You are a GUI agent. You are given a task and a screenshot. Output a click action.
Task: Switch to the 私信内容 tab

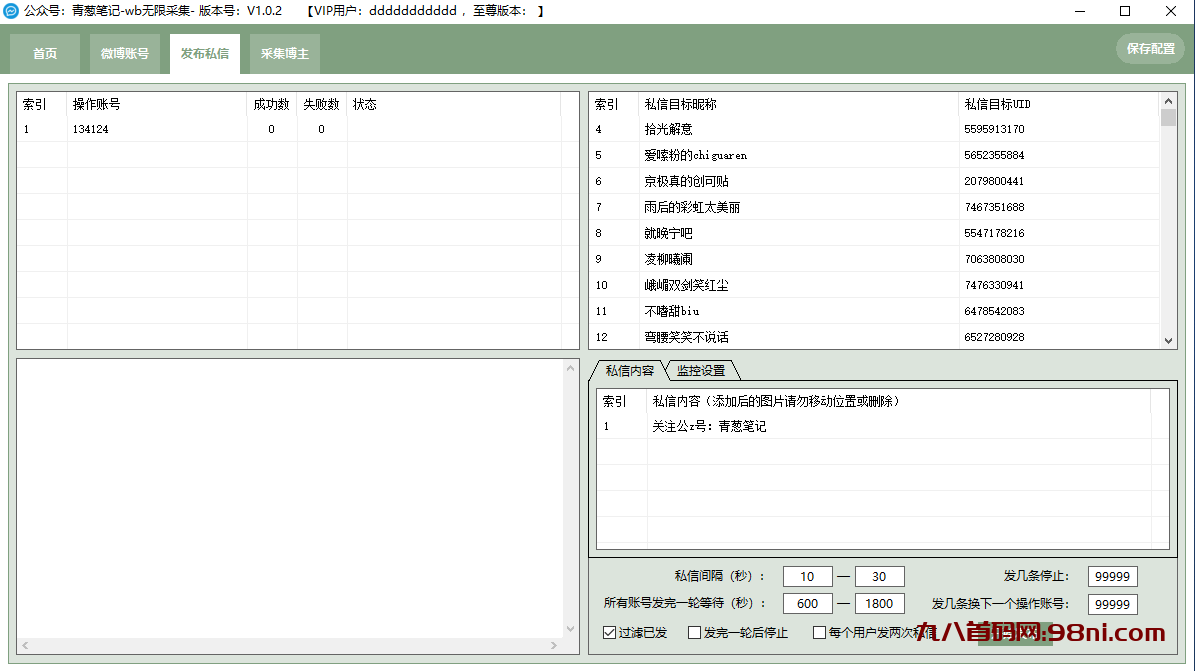[630, 369]
